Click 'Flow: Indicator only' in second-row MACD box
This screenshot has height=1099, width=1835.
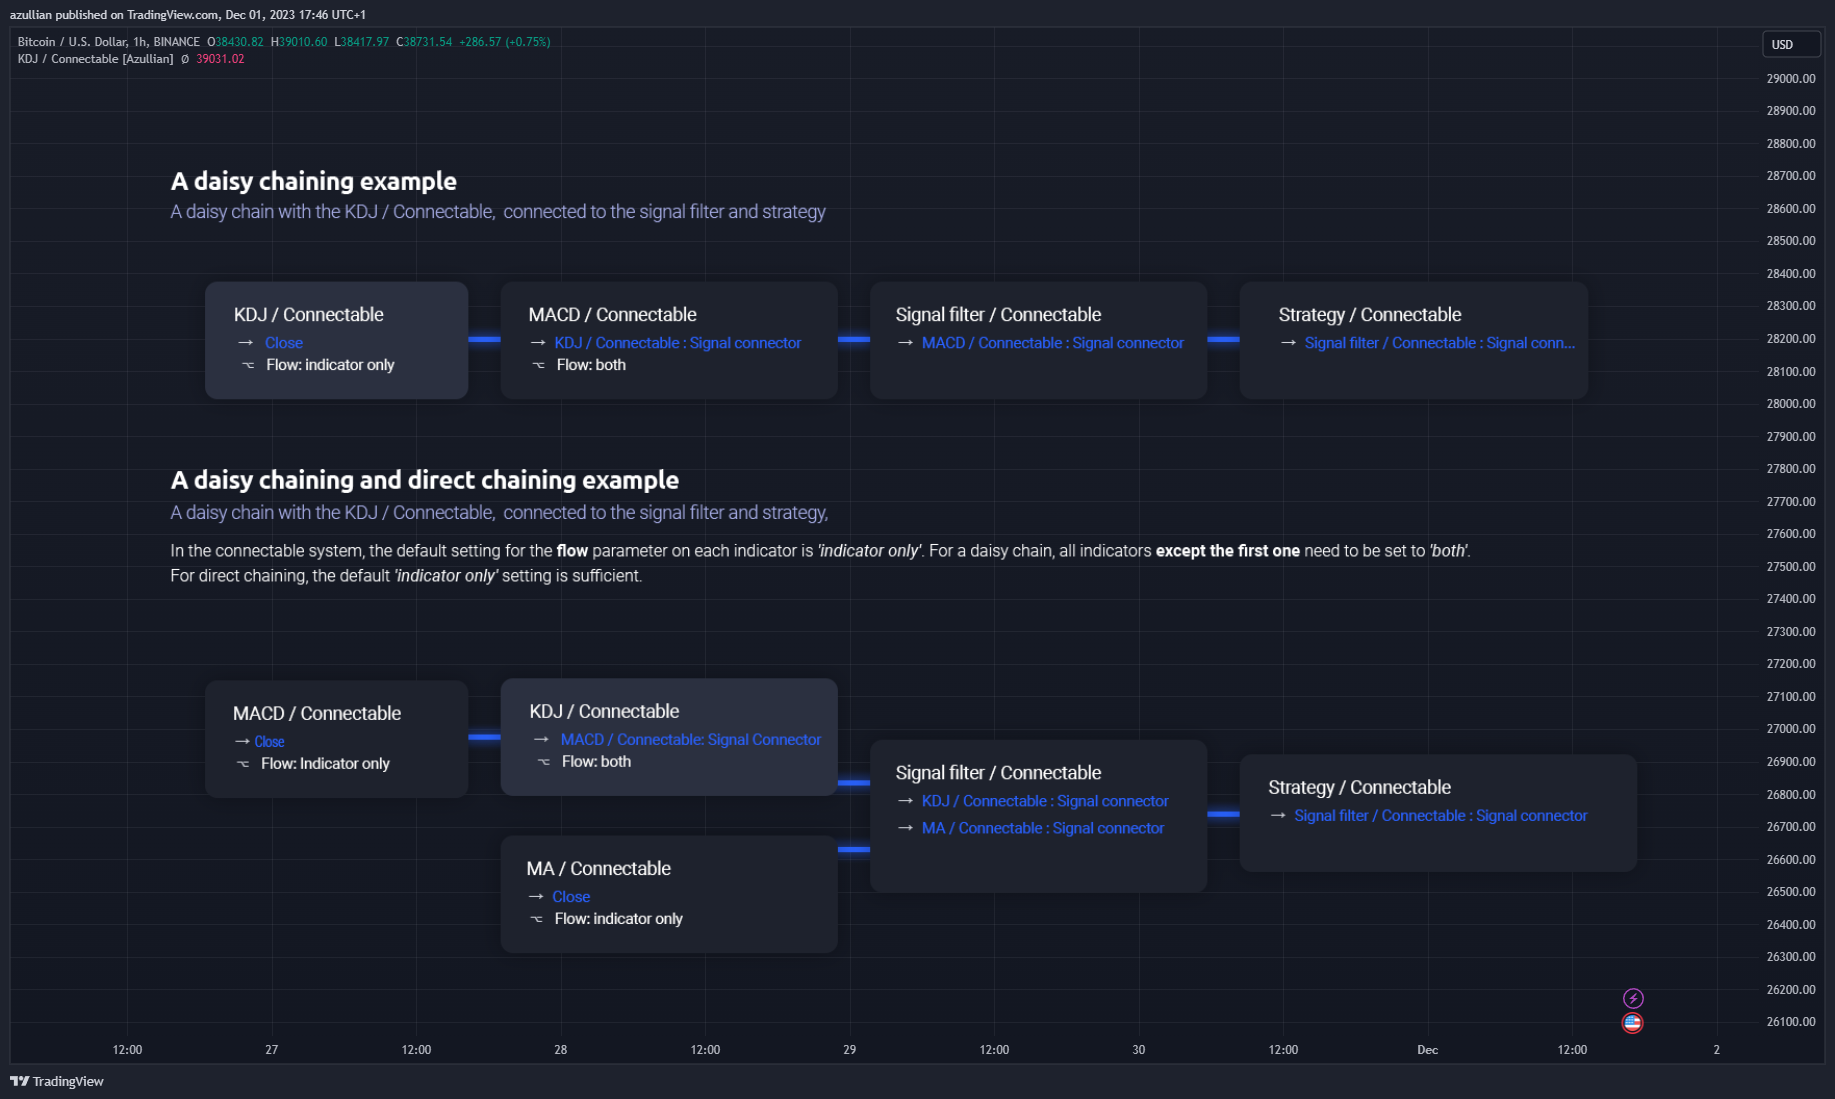click(x=325, y=764)
